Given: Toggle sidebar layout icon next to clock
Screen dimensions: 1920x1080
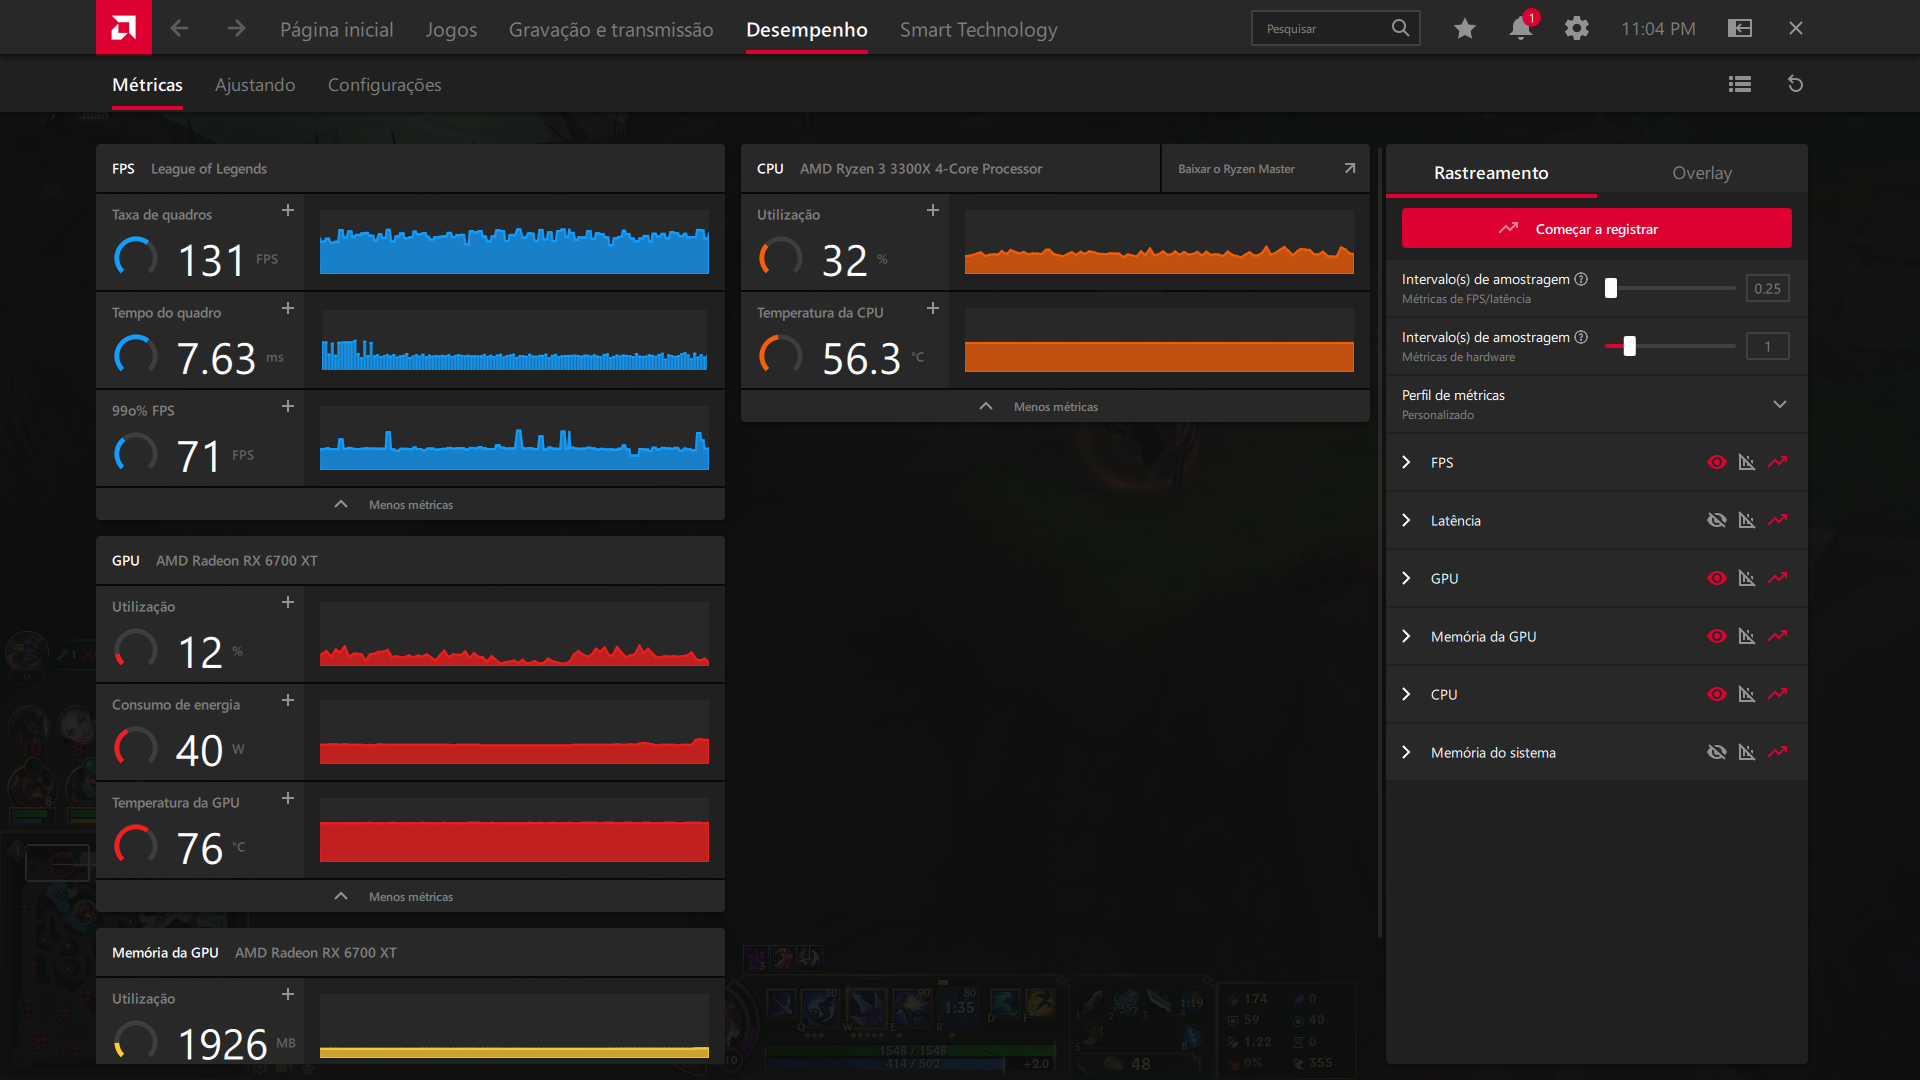Looking at the screenshot, I should click(1740, 28).
